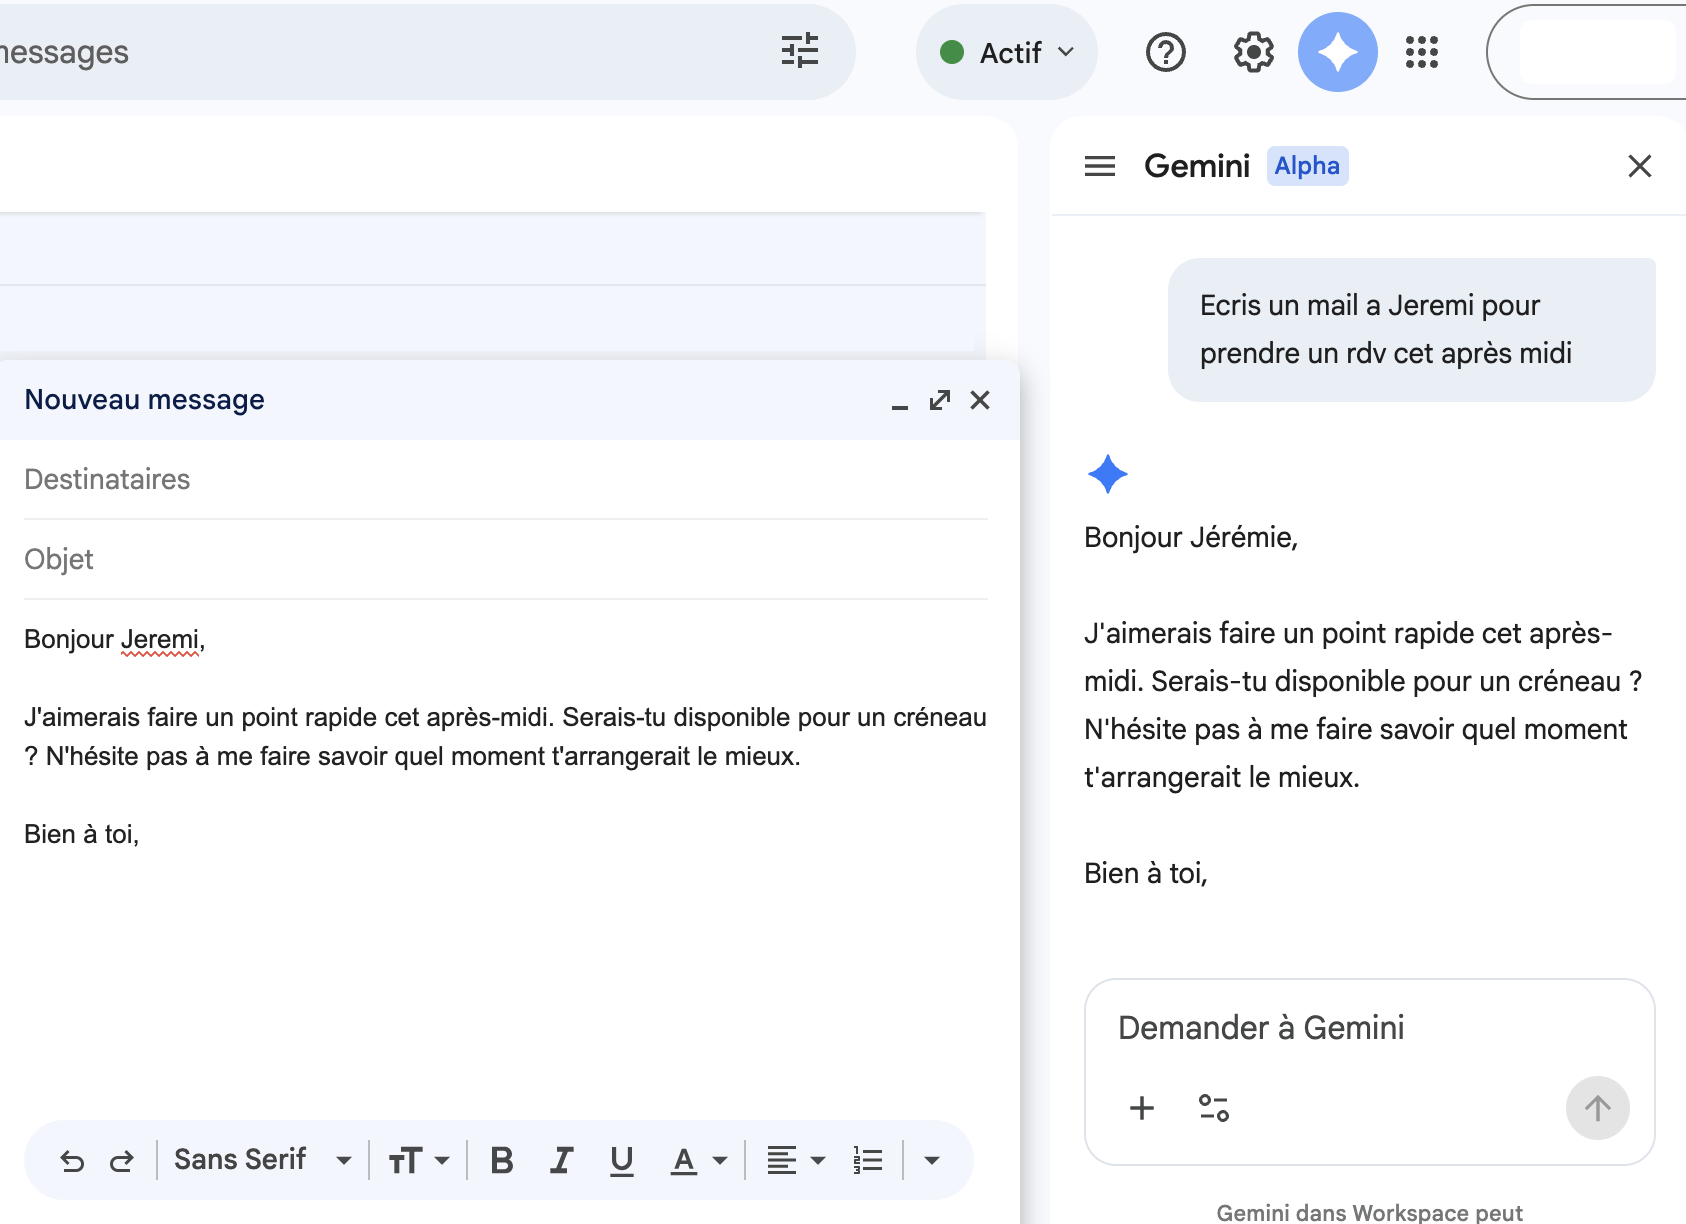Send the Gemini prompt with arrow button
The width and height of the screenshot is (1686, 1224).
pyautogui.click(x=1597, y=1108)
